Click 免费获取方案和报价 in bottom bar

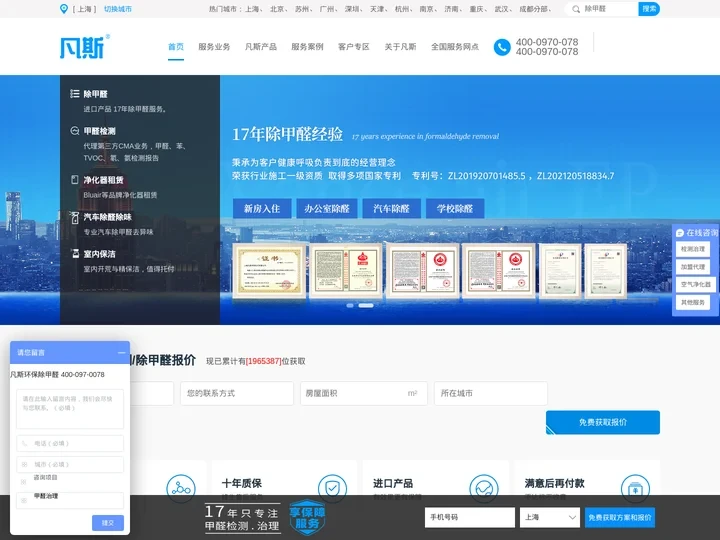[619, 518]
